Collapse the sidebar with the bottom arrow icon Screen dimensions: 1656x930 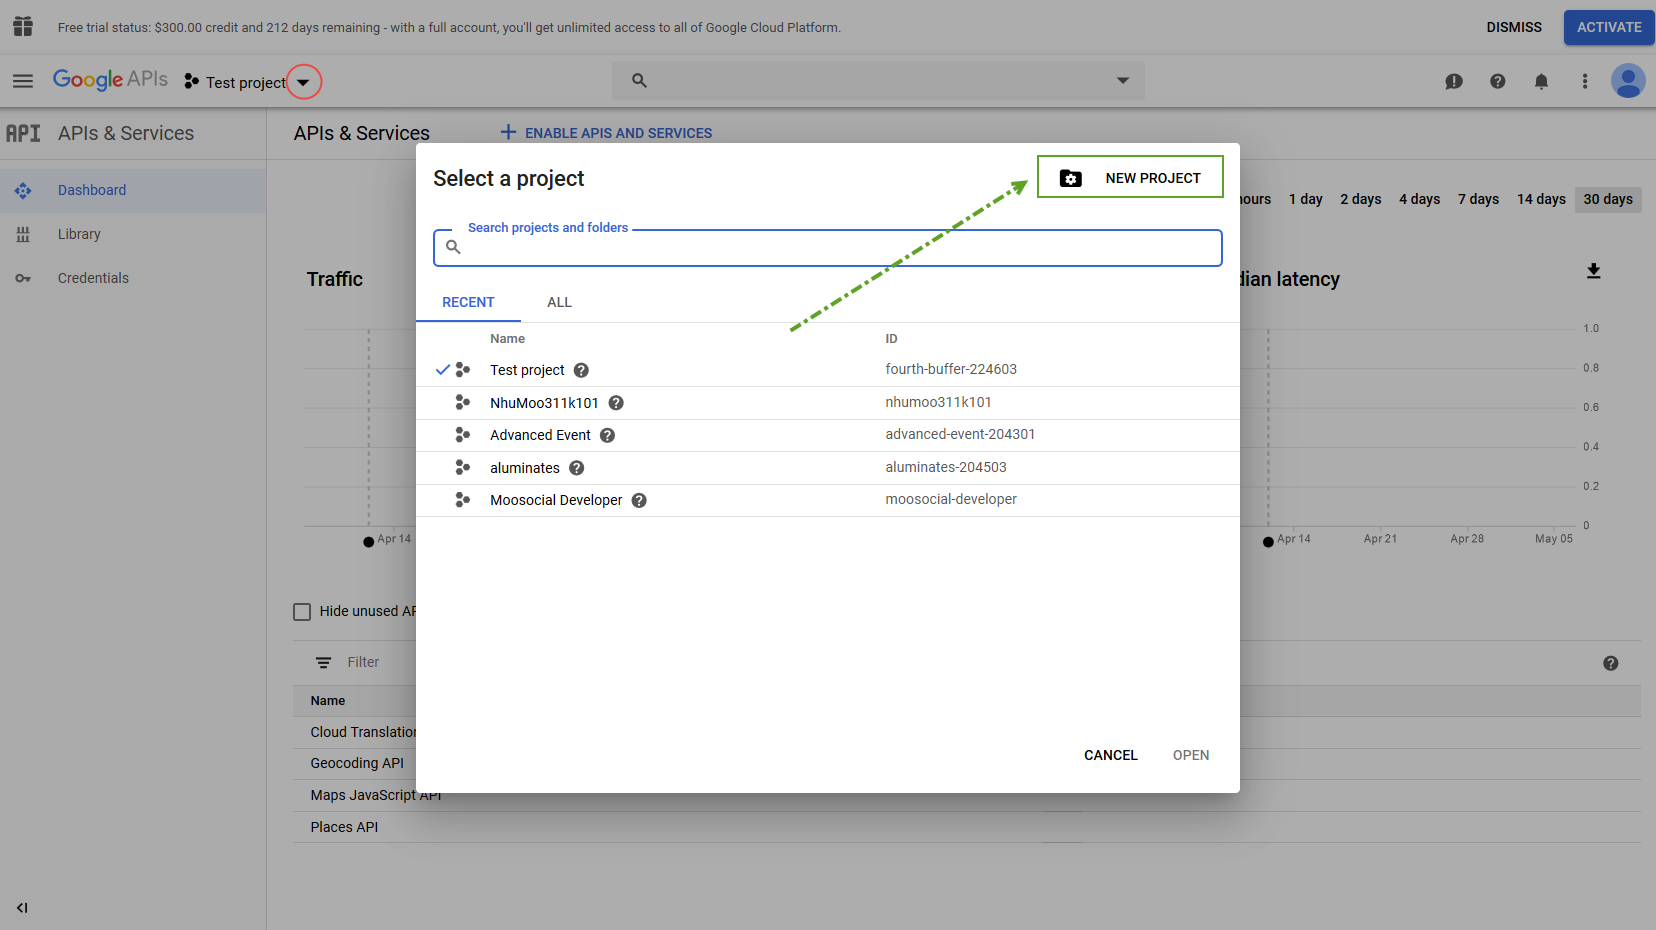pyautogui.click(x=22, y=908)
